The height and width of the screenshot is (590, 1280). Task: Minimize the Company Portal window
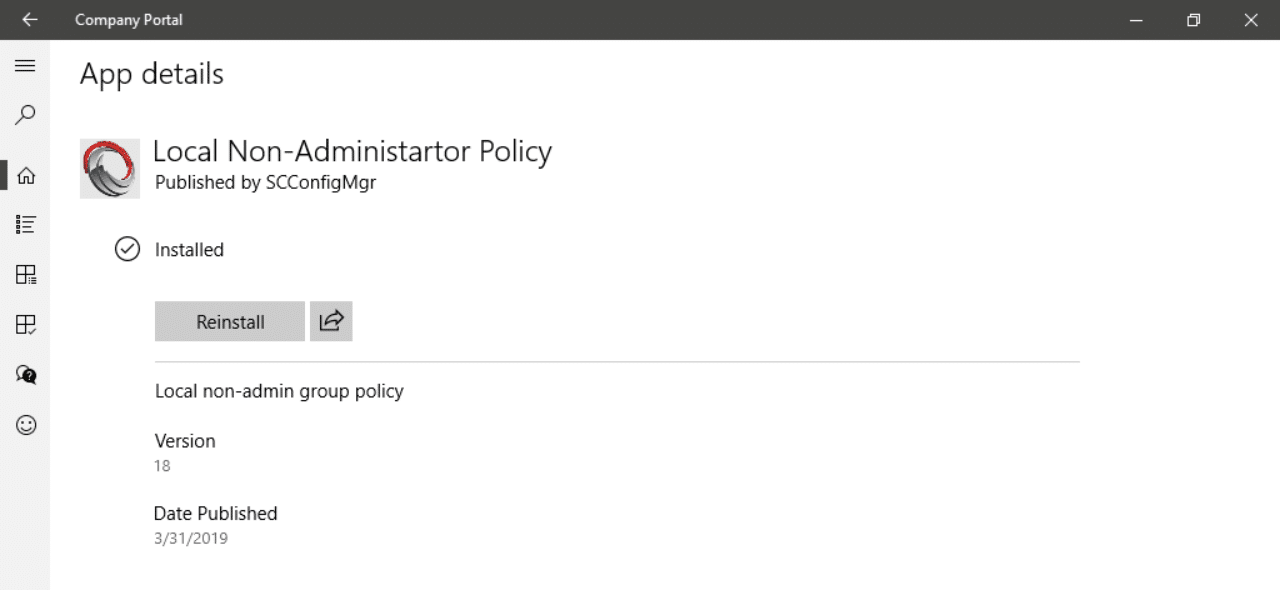pyautogui.click(x=1136, y=20)
